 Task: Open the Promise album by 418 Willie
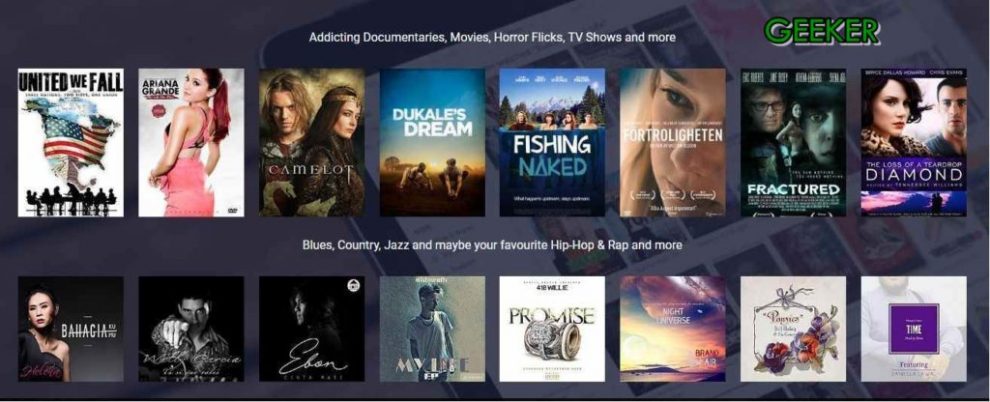pos(552,329)
